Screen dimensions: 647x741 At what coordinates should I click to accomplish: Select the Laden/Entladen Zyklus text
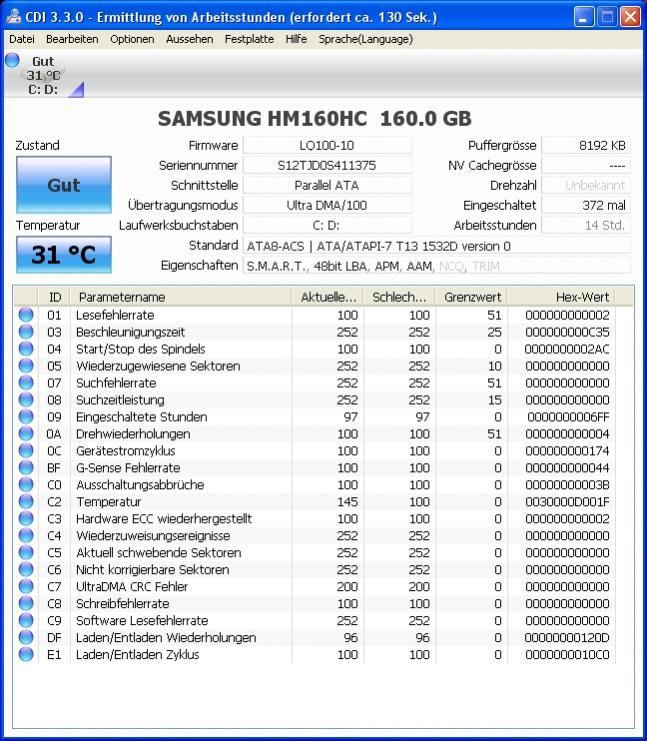click(138, 655)
